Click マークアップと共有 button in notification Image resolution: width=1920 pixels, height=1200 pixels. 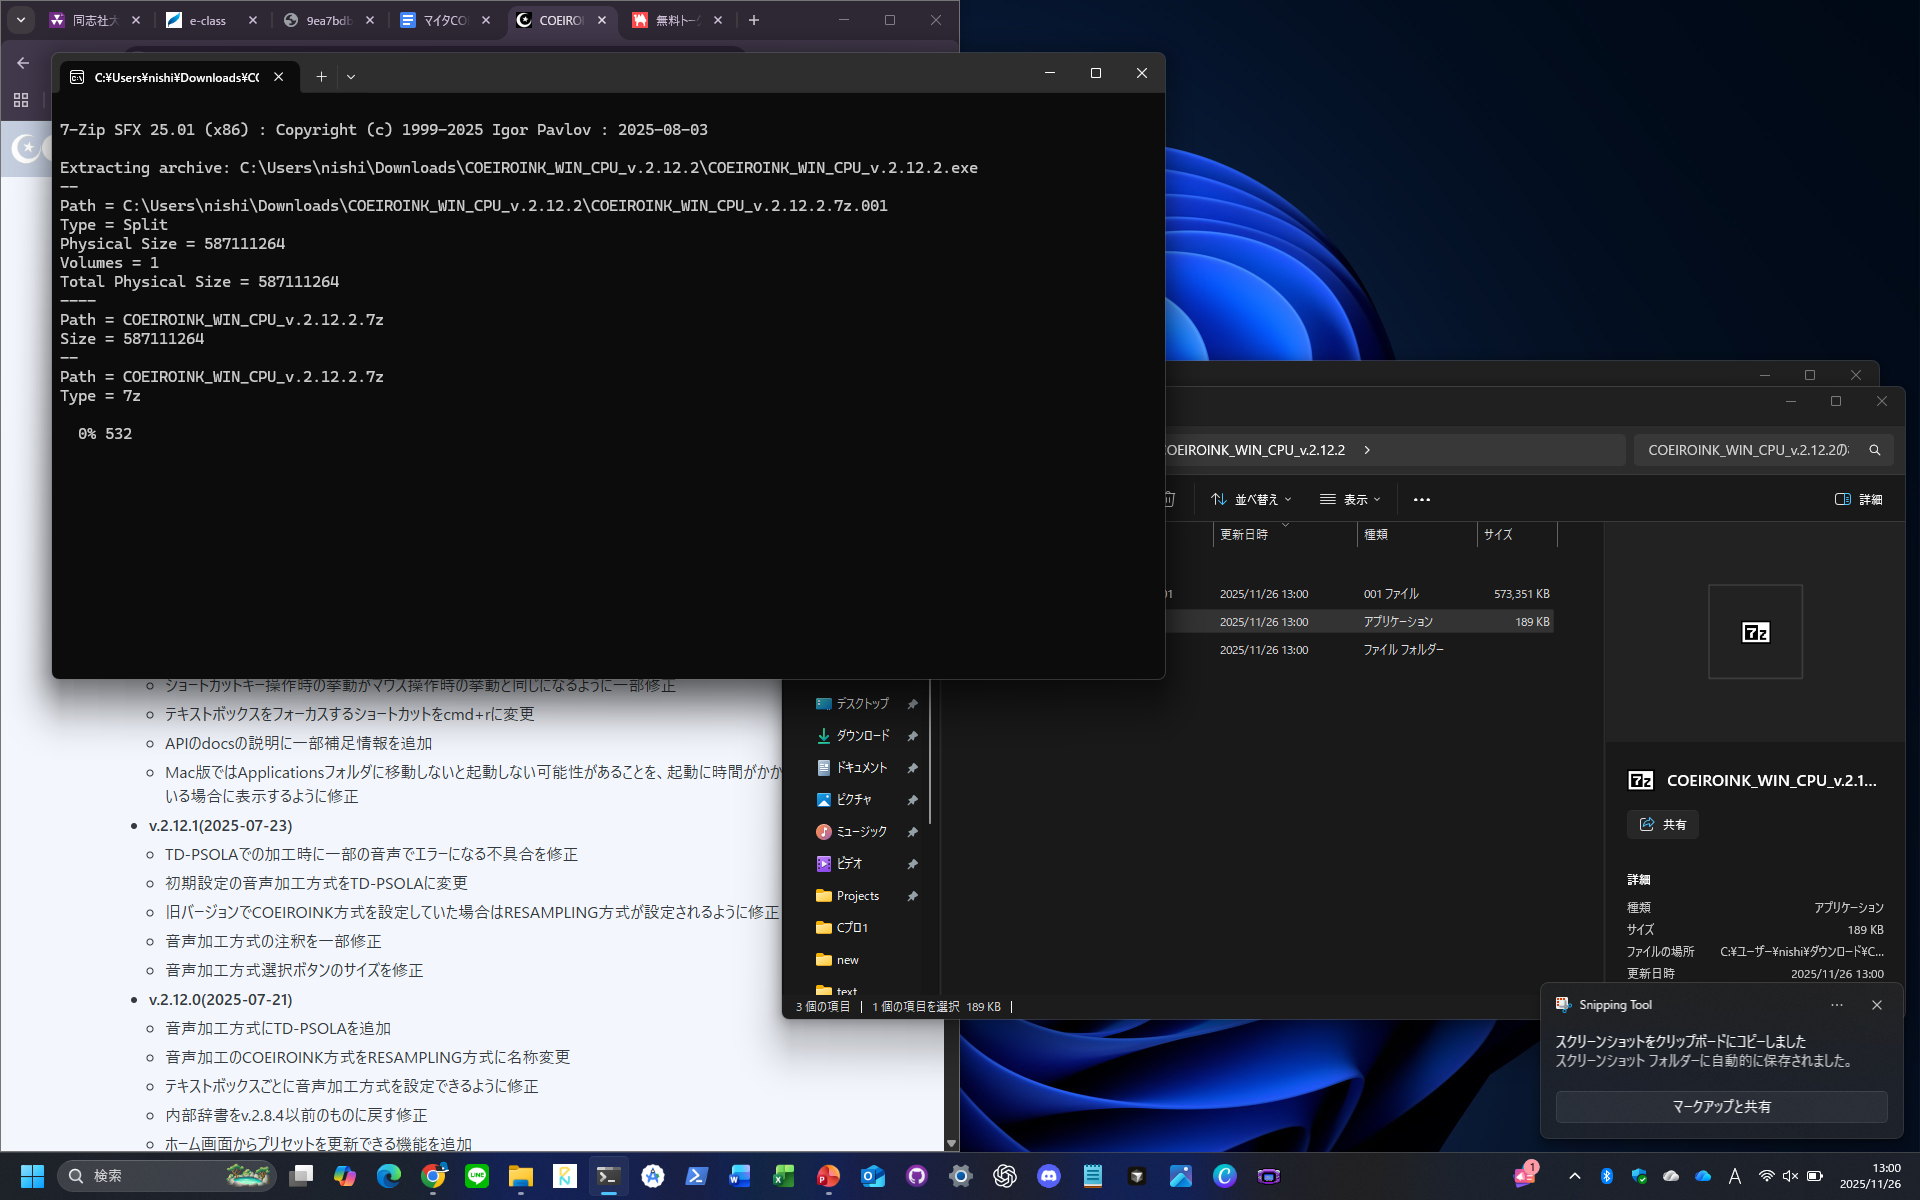[x=1721, y=1107]
